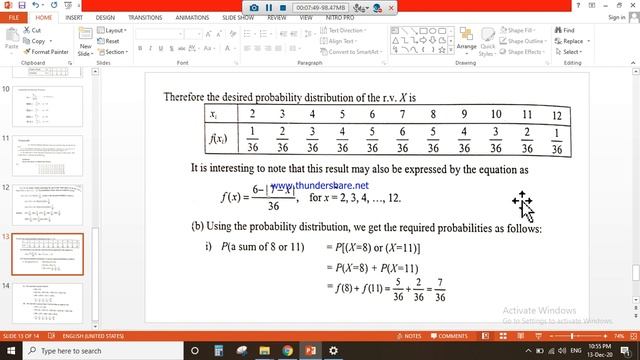Open the font name combo box

[x=160, y=34]
